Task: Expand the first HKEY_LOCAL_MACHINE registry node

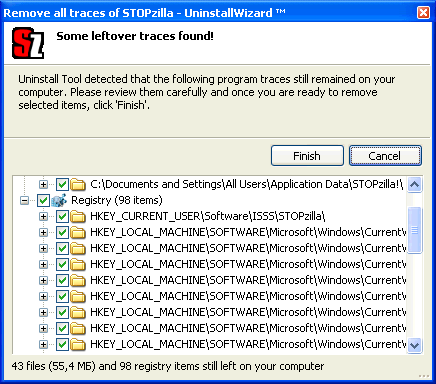Action: coord(43,232)
